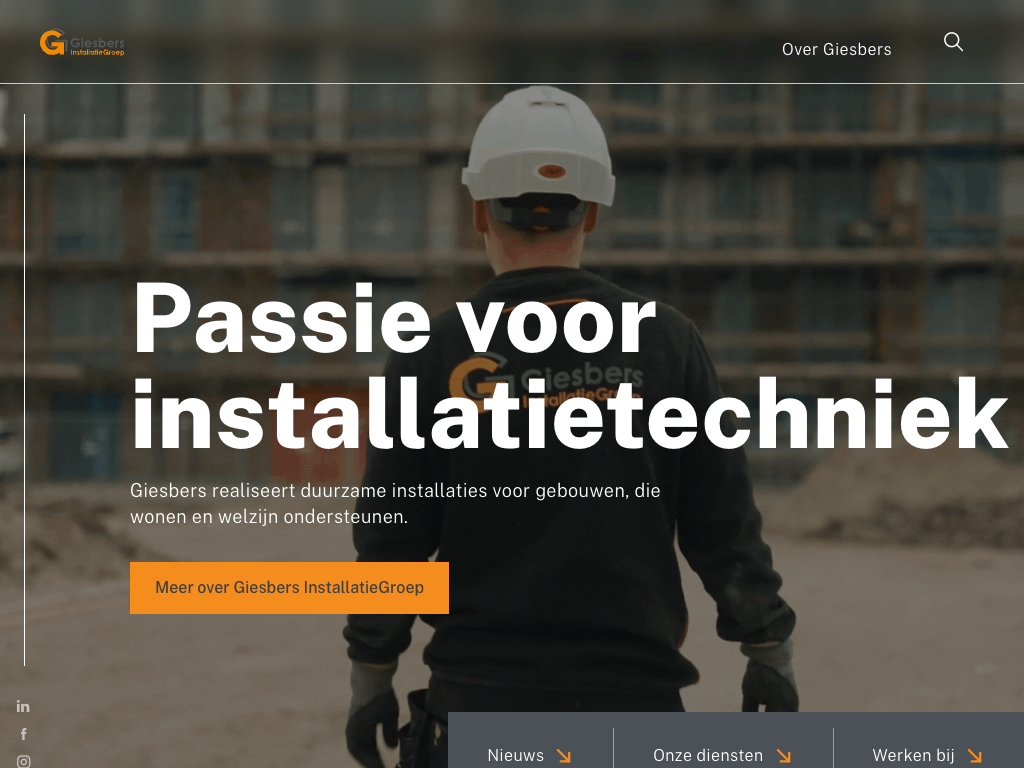The height and width of the screenshot is (768, 1024).
Task: Click the arrow icon beside Nieuws
Action: tap(564, 756)
